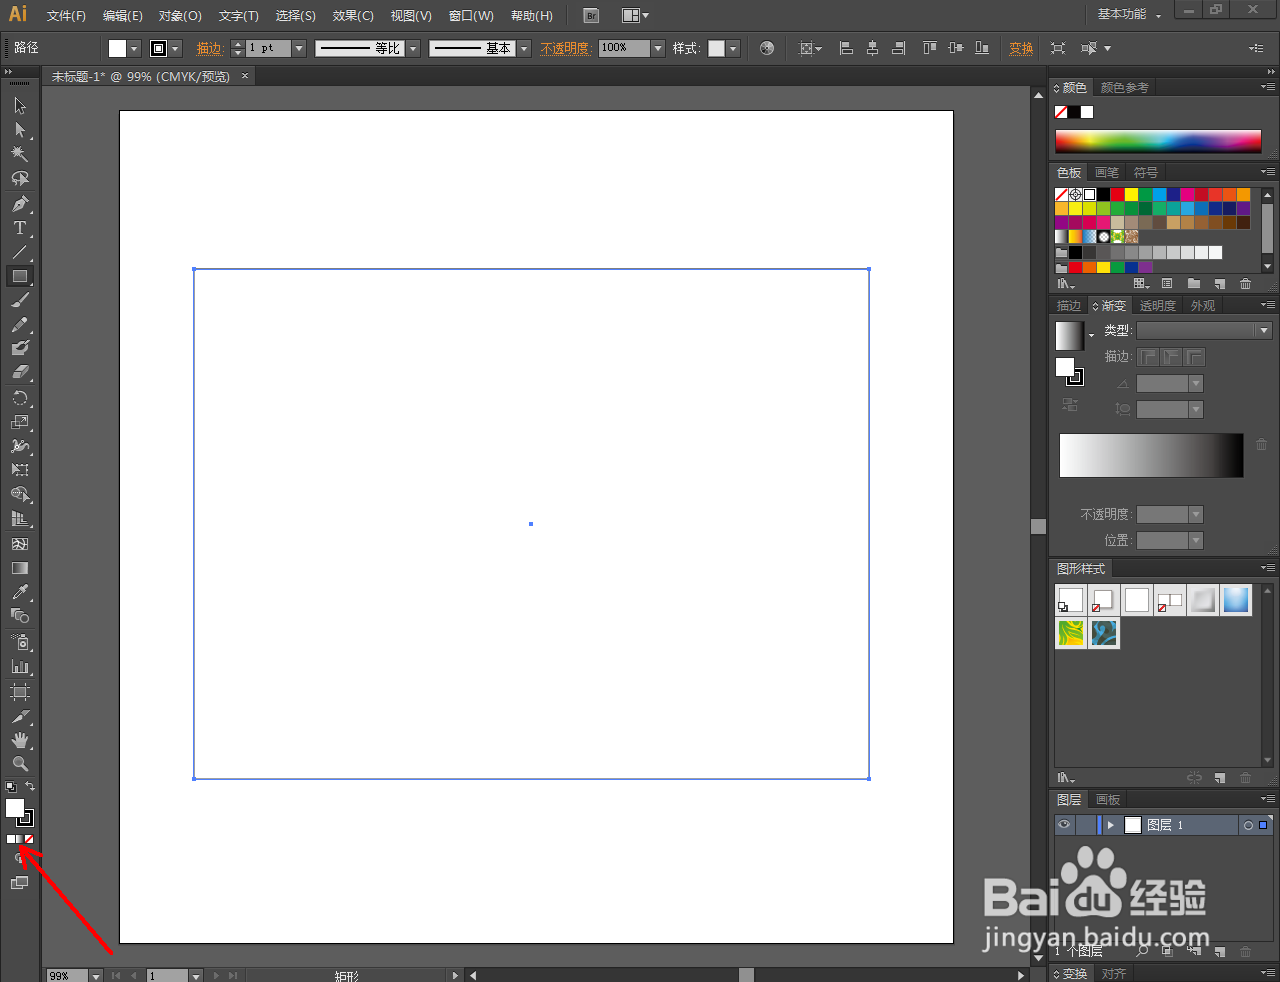The image size is (1280, 982).
Task: Select the Type tool
Action: (x=20, y=228)
